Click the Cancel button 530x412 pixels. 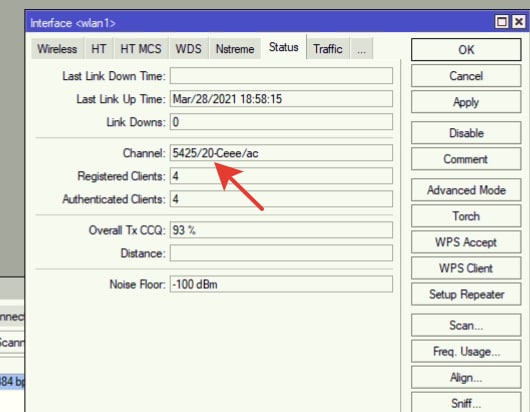click(x=466, y=76)
